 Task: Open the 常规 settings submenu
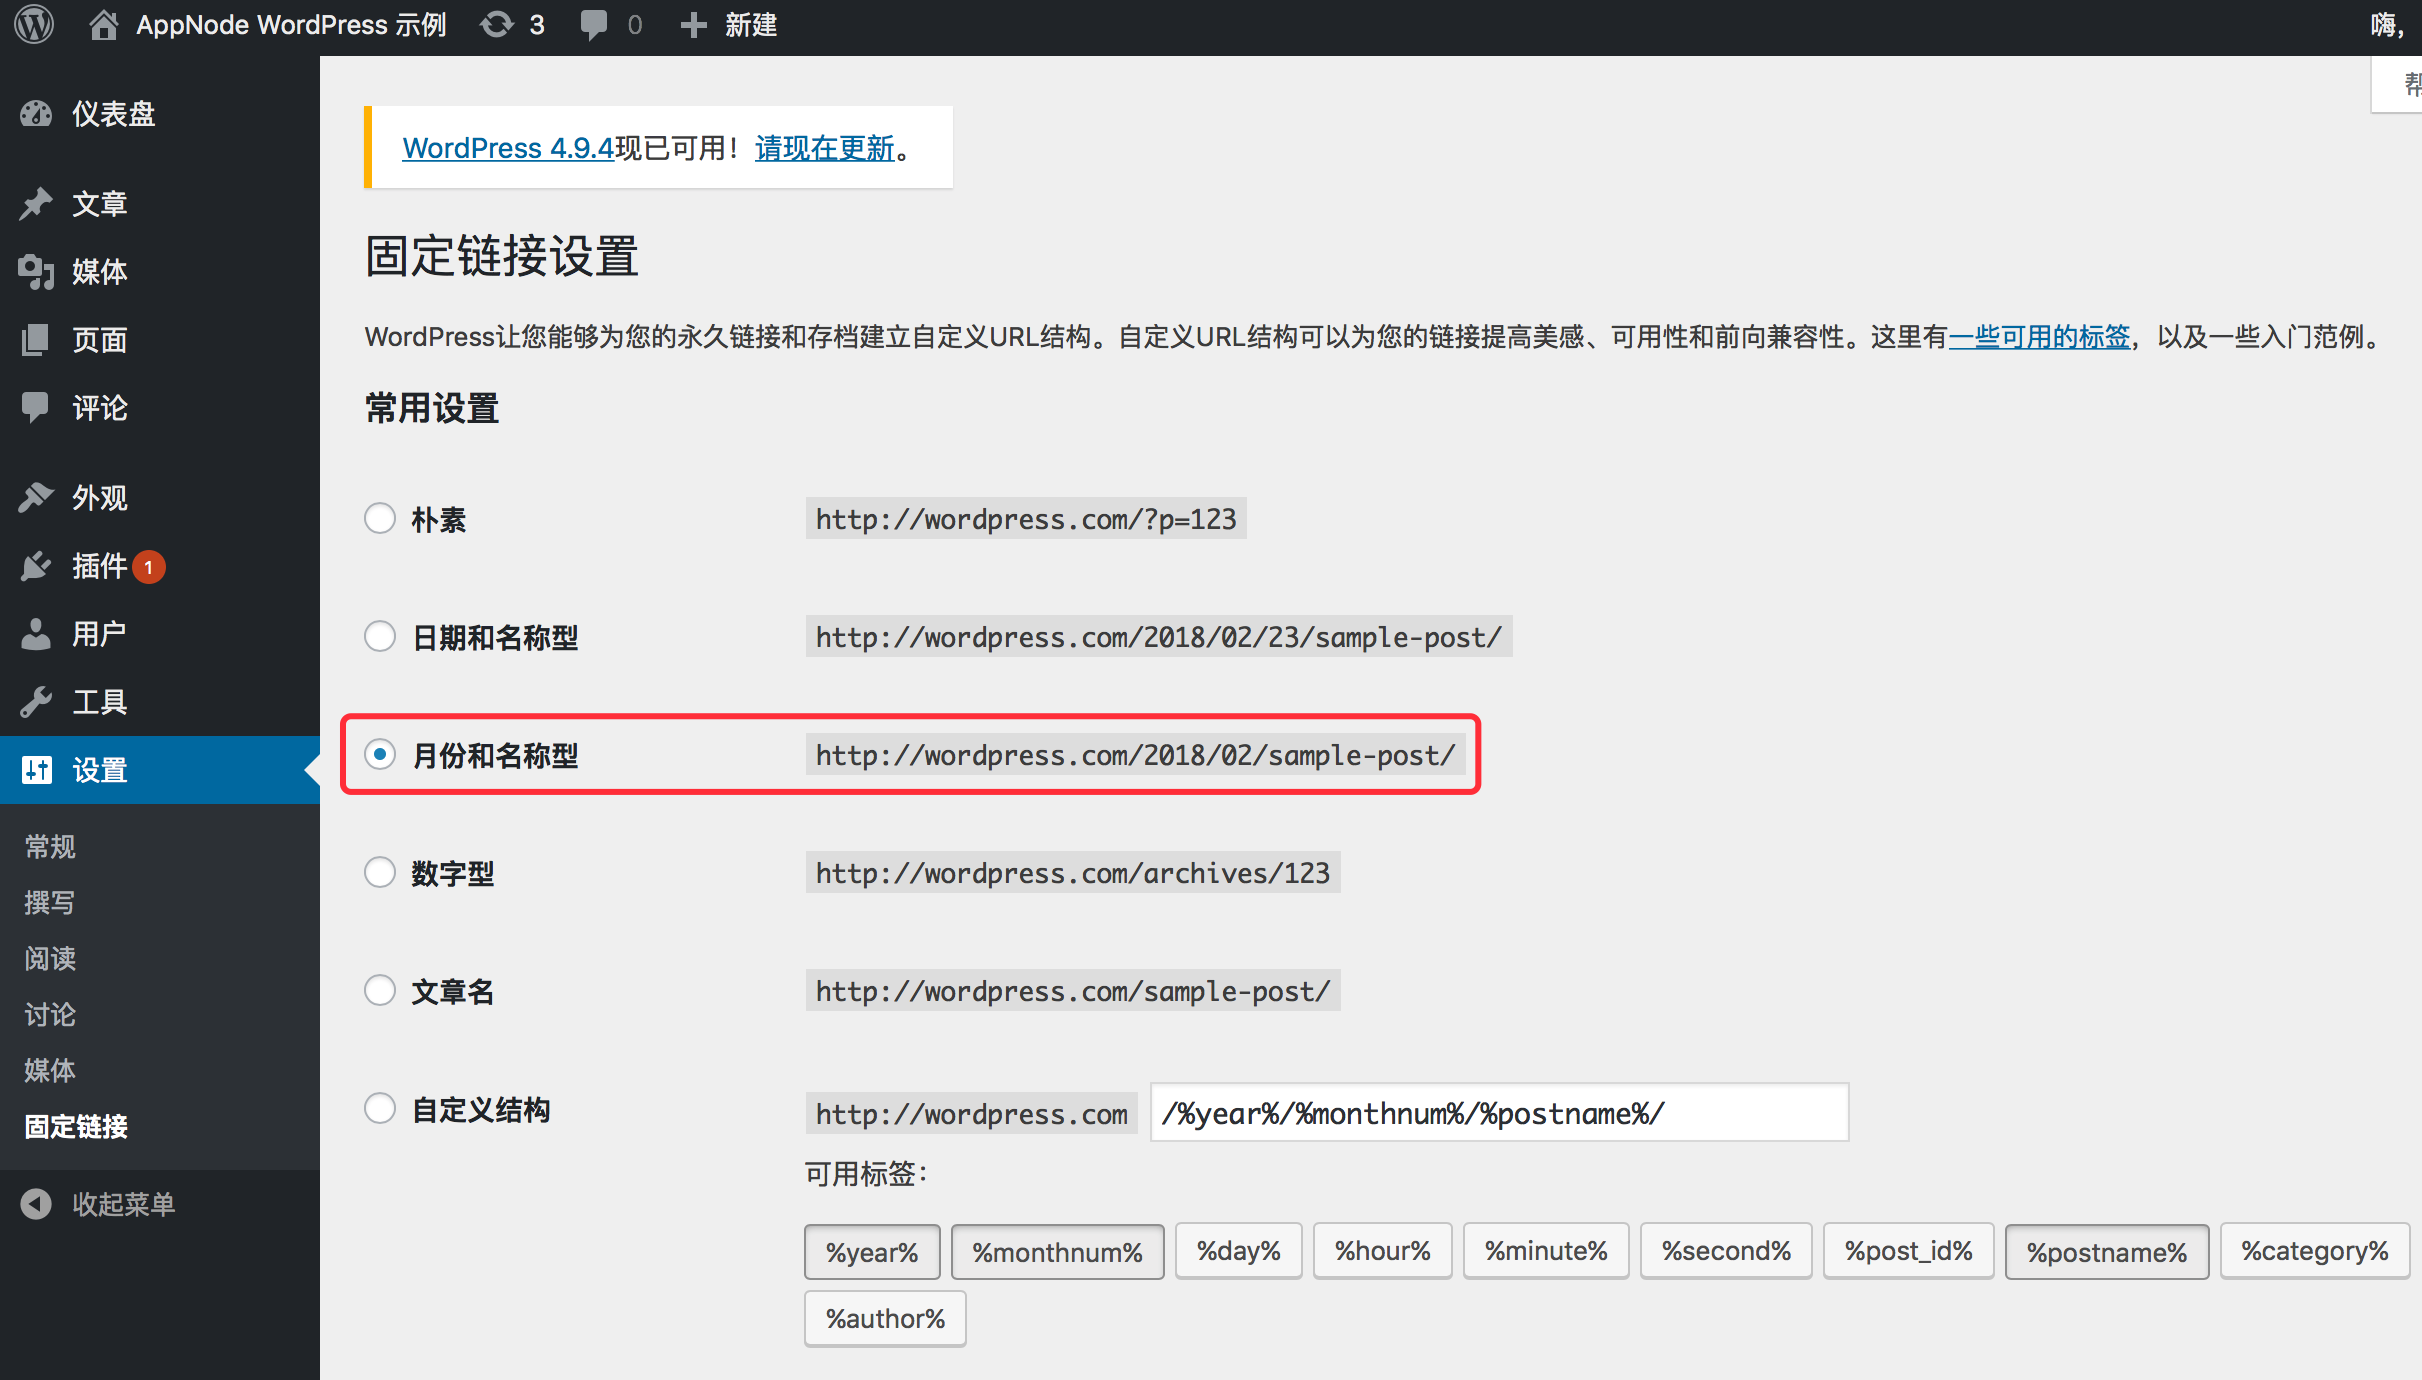pyautogui.click(x=50, y=847)
